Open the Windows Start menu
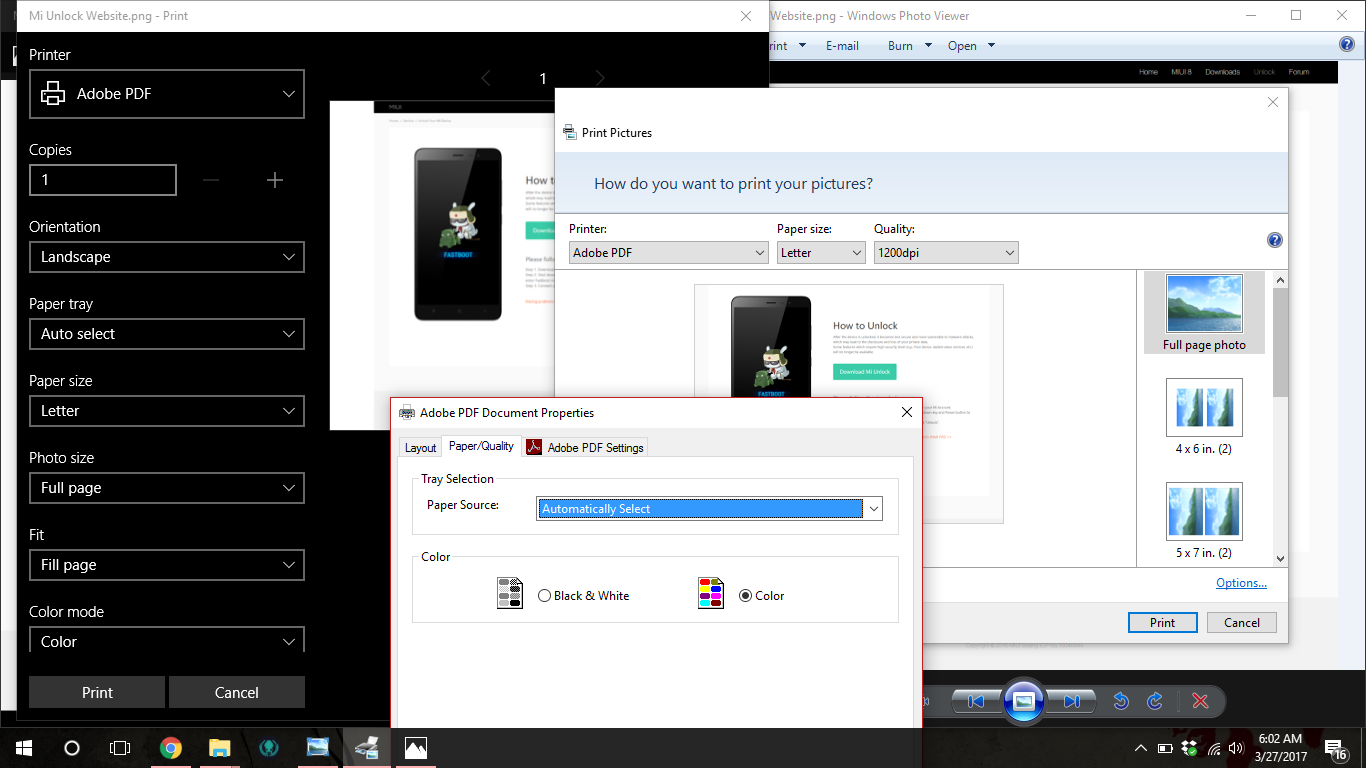Viewport: 1366px width, 768px height. 23,747
